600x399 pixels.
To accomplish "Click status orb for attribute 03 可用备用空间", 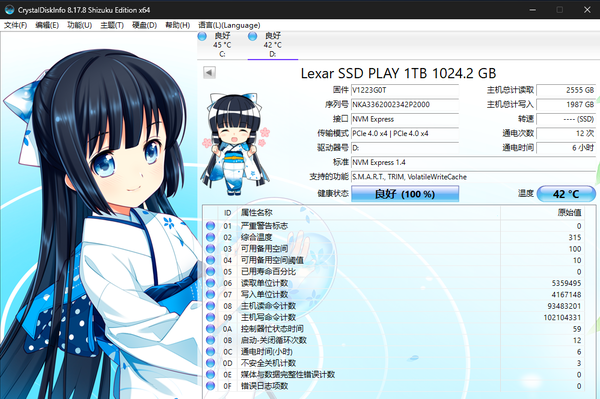I will click(x=210, y=249).
